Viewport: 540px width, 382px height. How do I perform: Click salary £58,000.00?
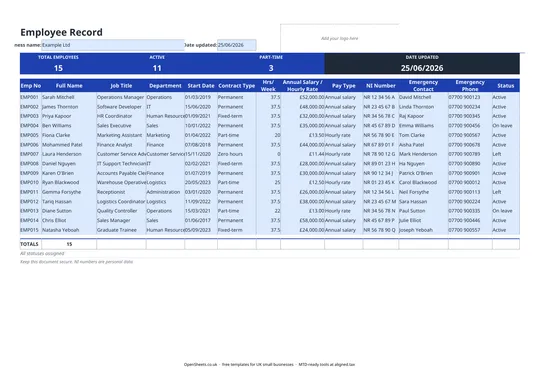(312, 220)
